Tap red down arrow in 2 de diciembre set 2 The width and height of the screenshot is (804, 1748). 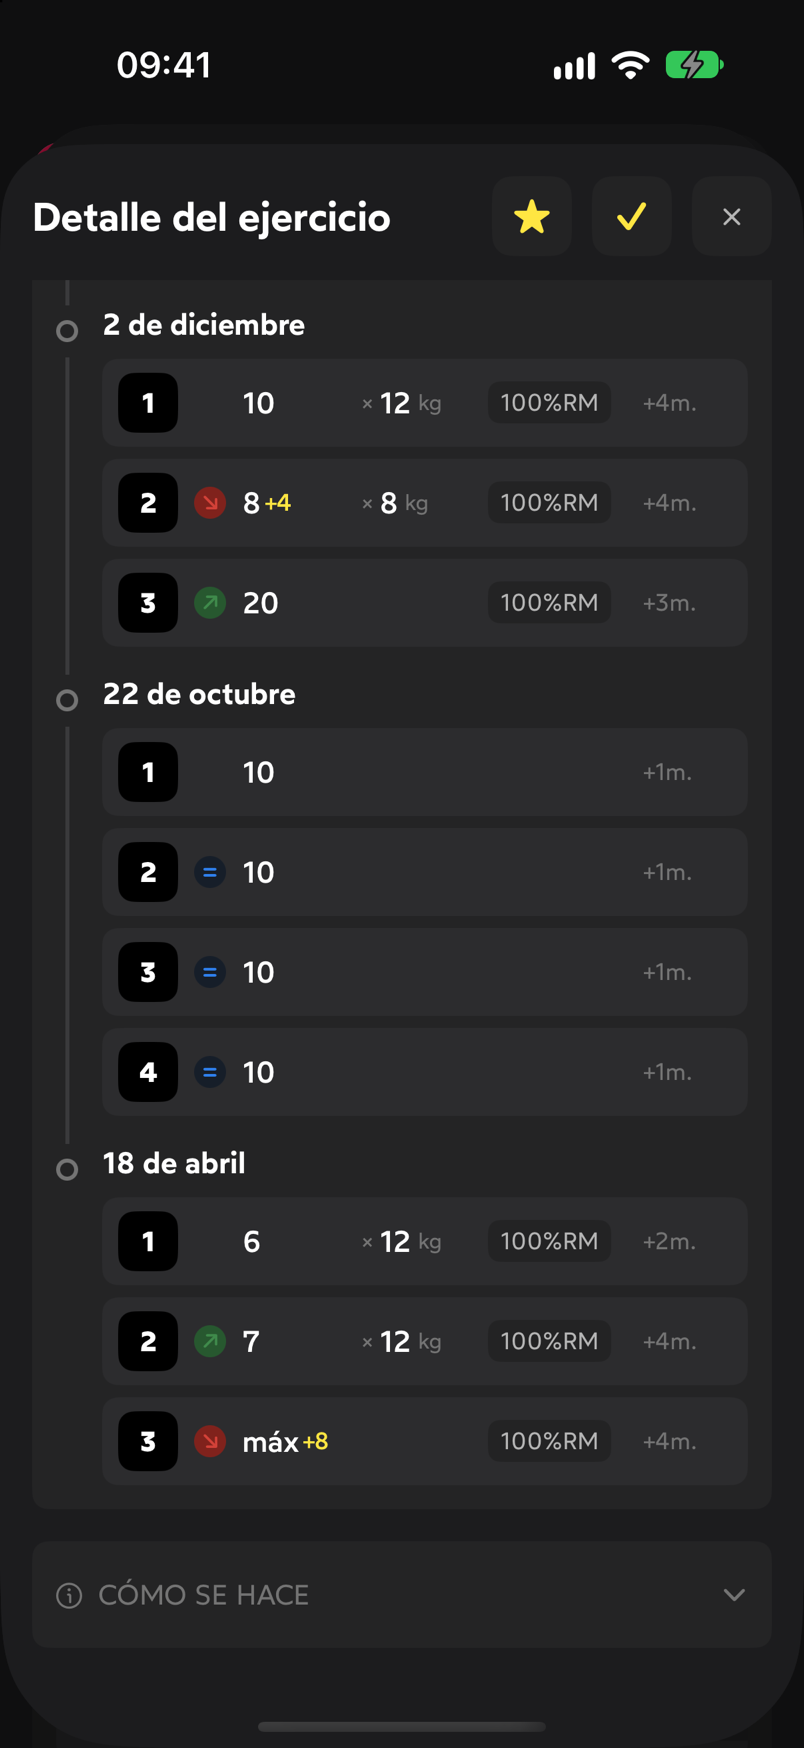(x=210, y=503)
